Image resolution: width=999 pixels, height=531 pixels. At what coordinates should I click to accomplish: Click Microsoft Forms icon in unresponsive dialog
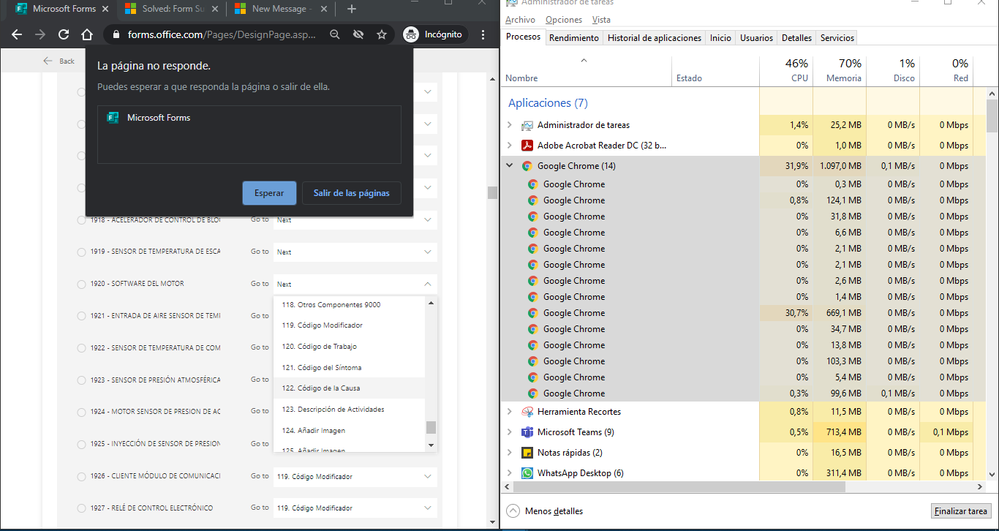pyautogui.click(x=113, y=118)
